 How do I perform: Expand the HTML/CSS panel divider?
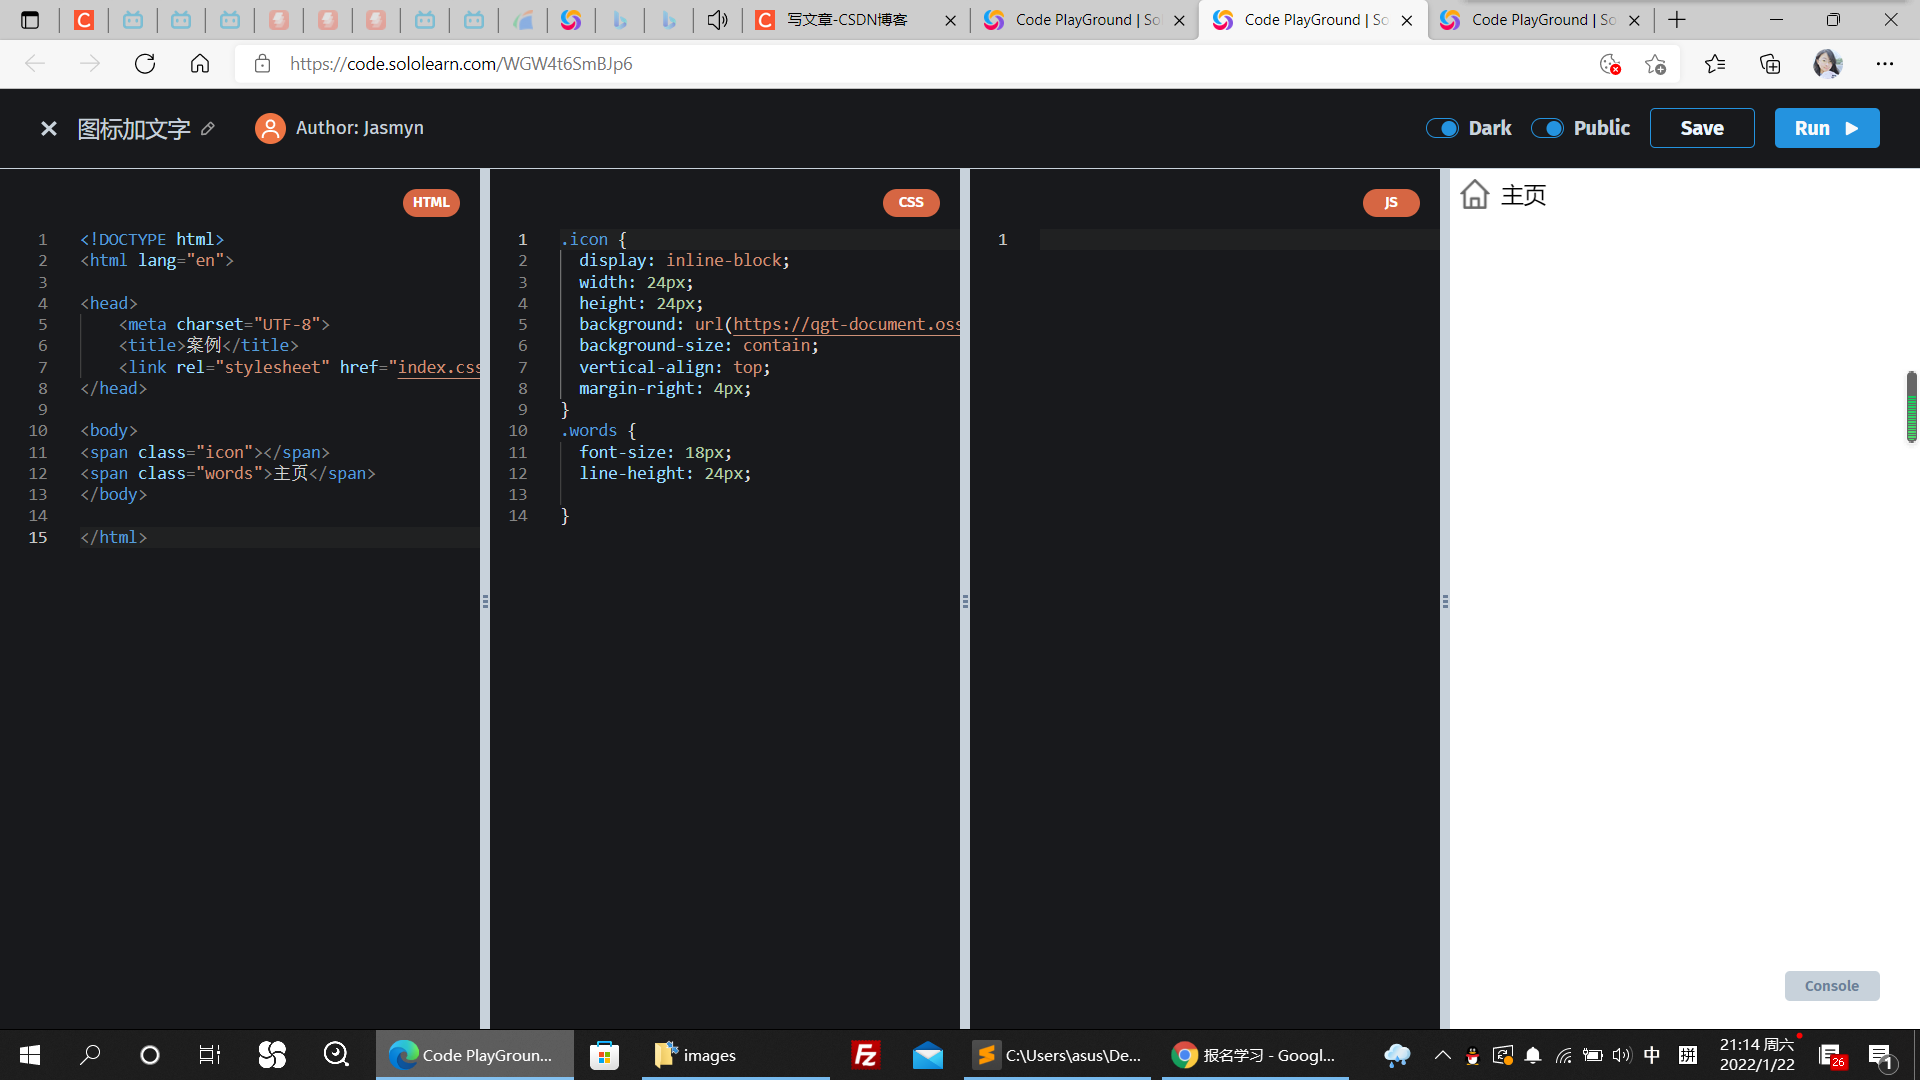point(487,601)
